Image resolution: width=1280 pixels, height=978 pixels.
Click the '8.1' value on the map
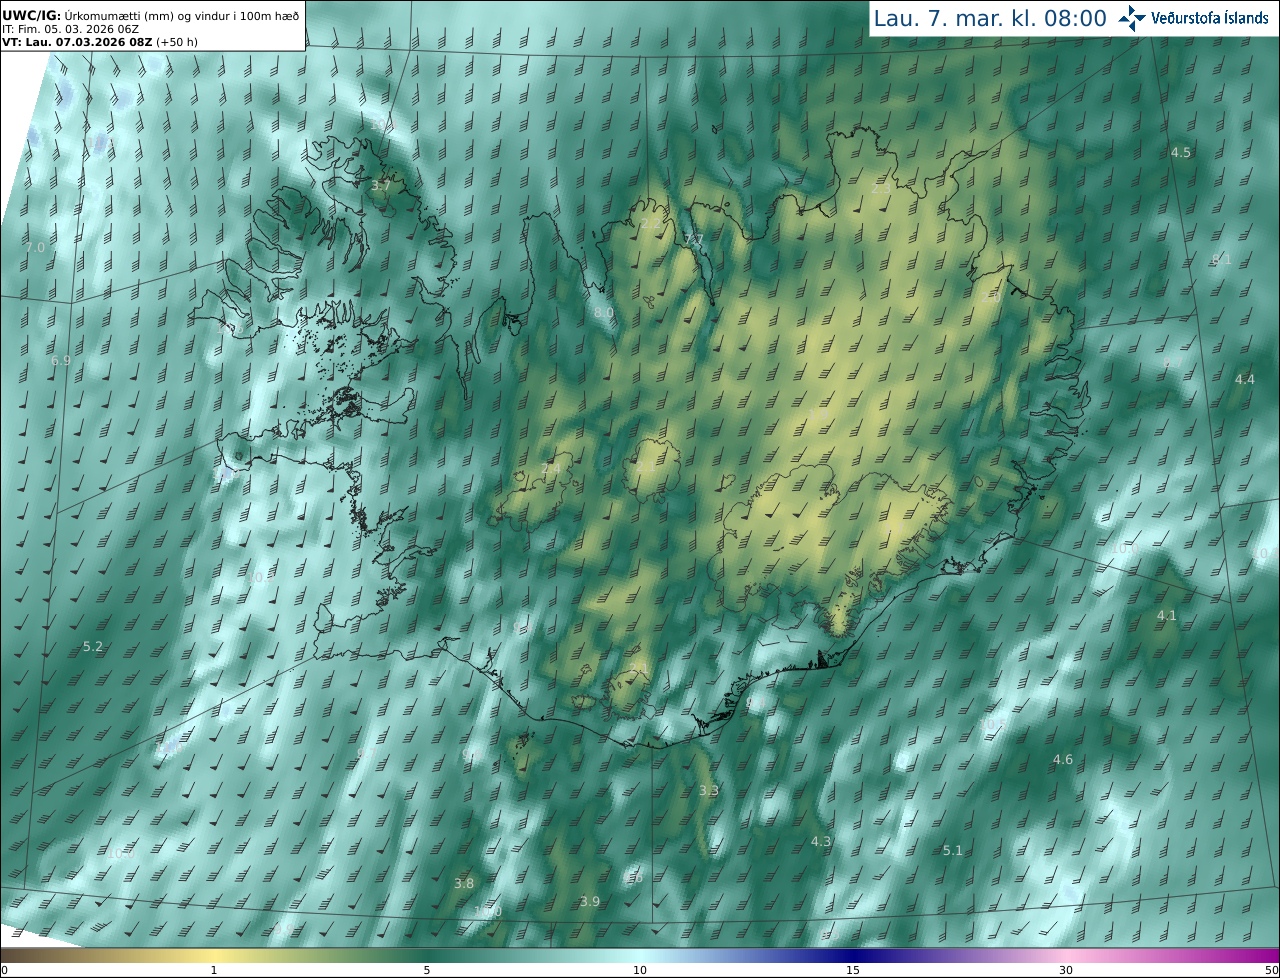[1222, 259]
